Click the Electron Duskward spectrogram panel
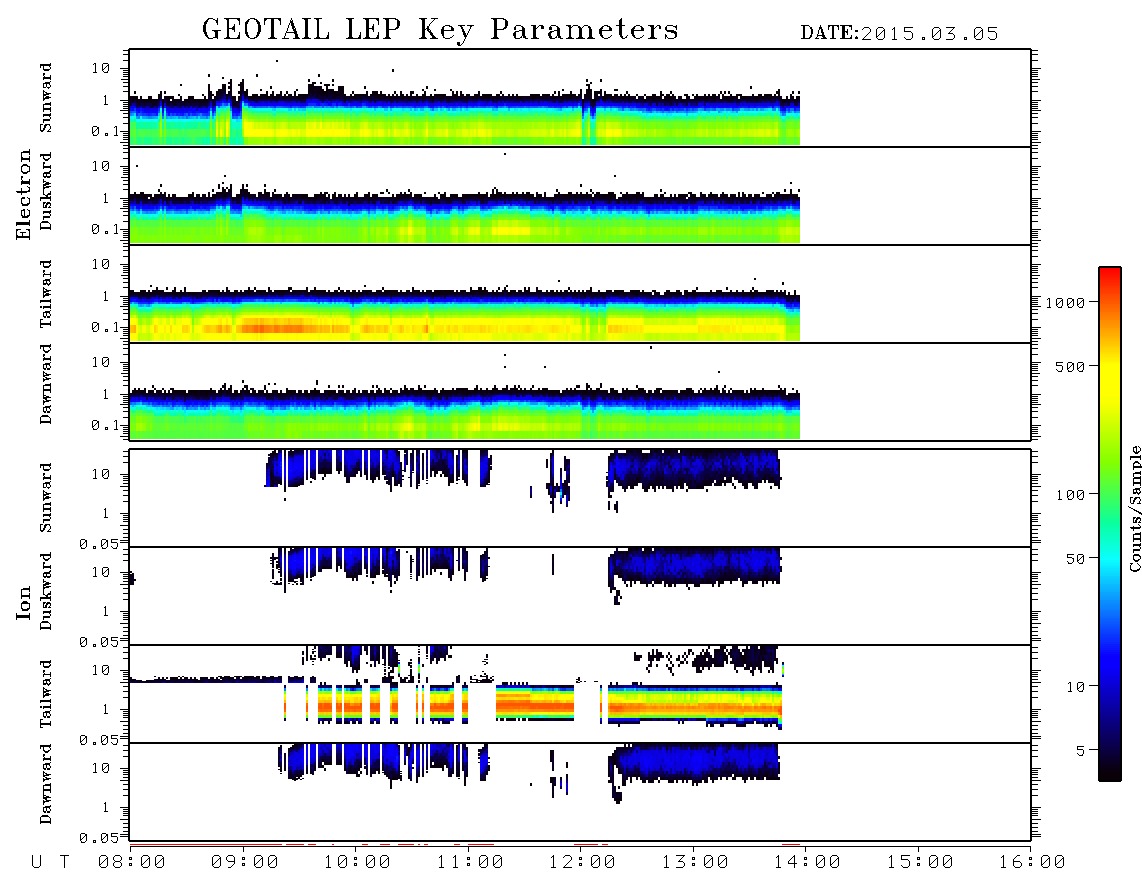This screenshot has width=1142, height=880. [580, 196]
